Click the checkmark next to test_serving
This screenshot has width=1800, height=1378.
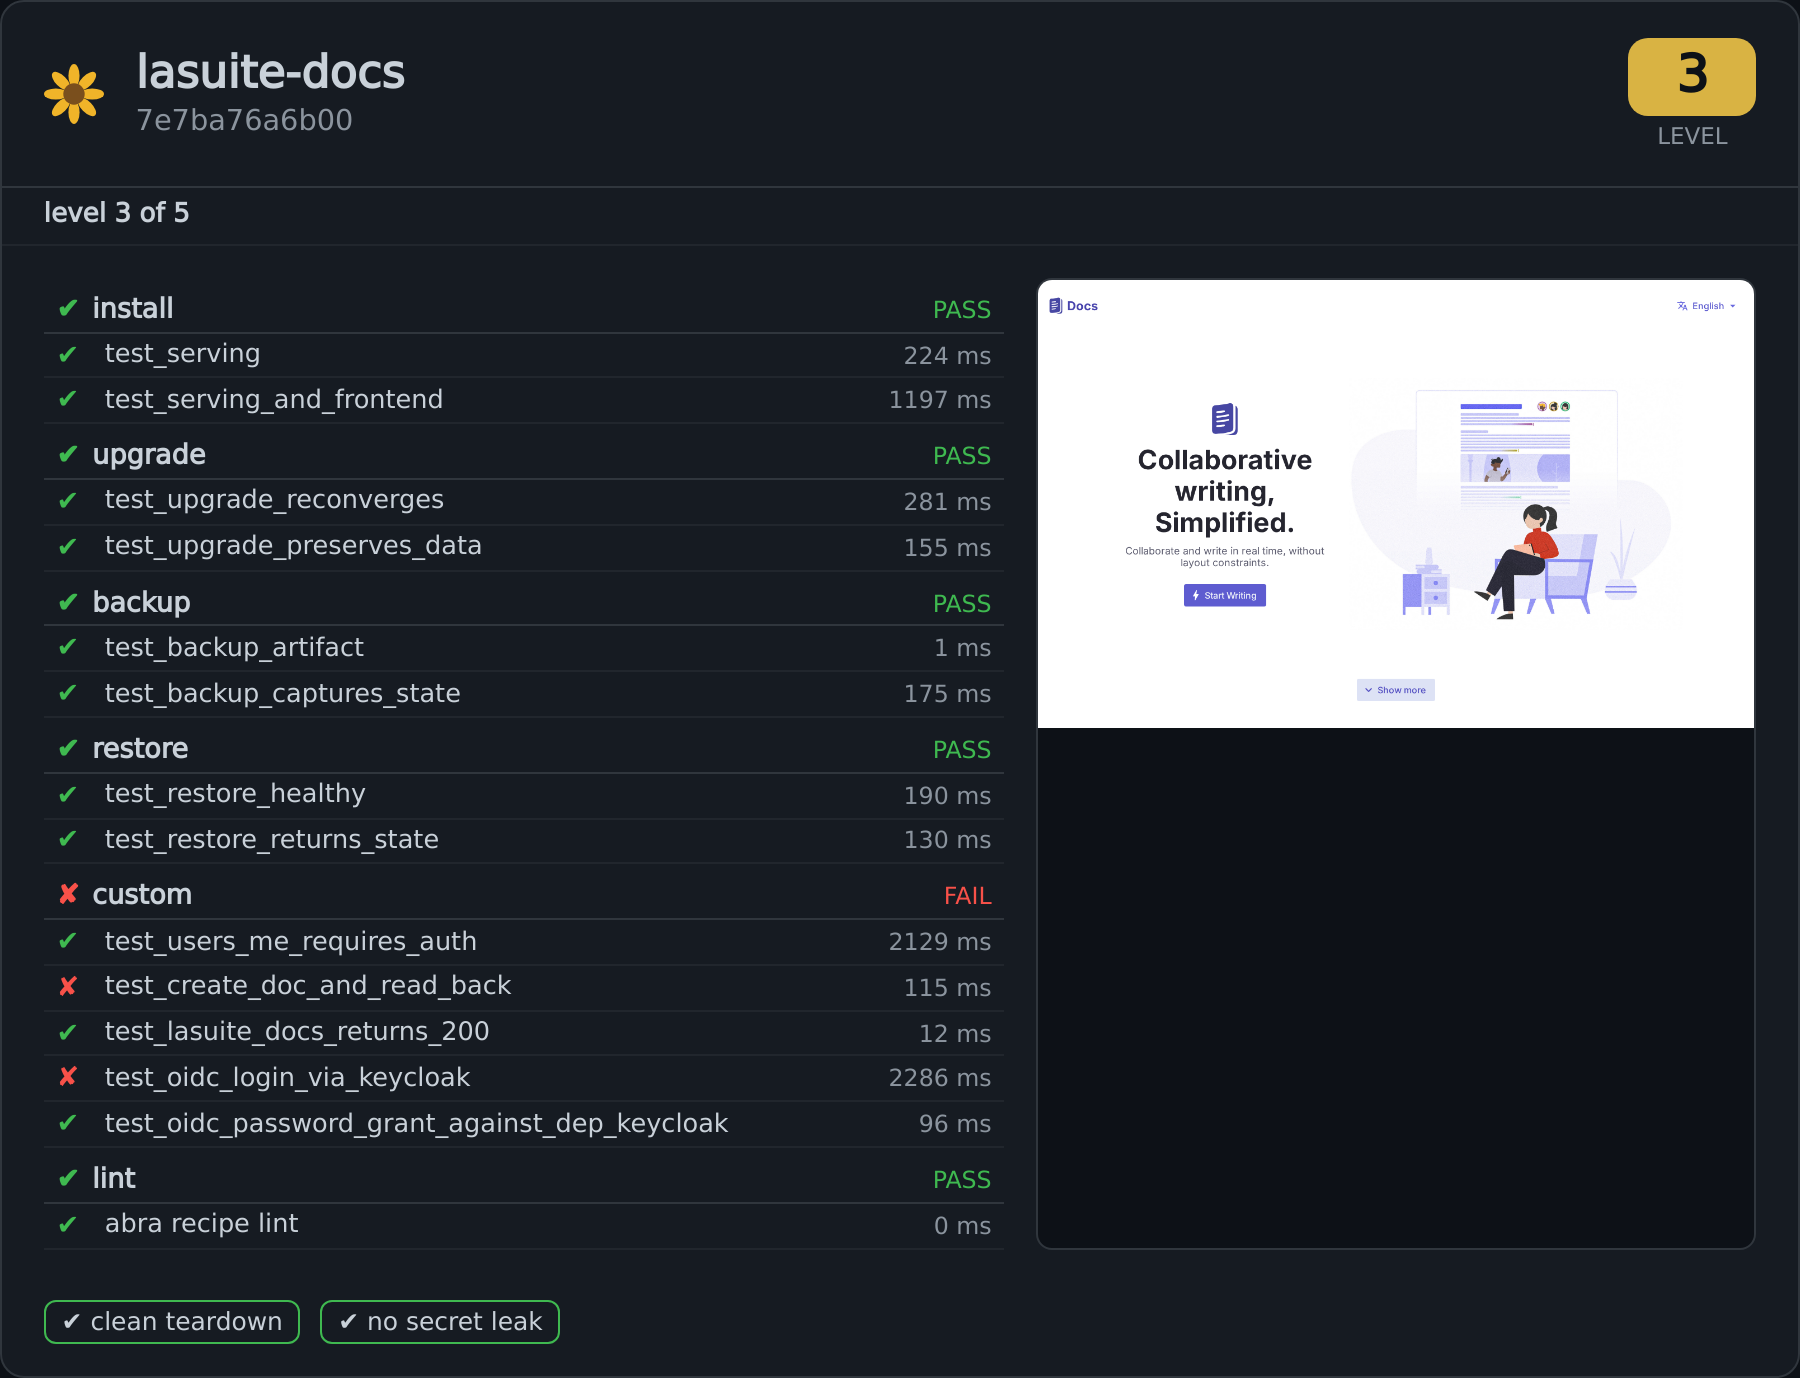pos(68,354)
